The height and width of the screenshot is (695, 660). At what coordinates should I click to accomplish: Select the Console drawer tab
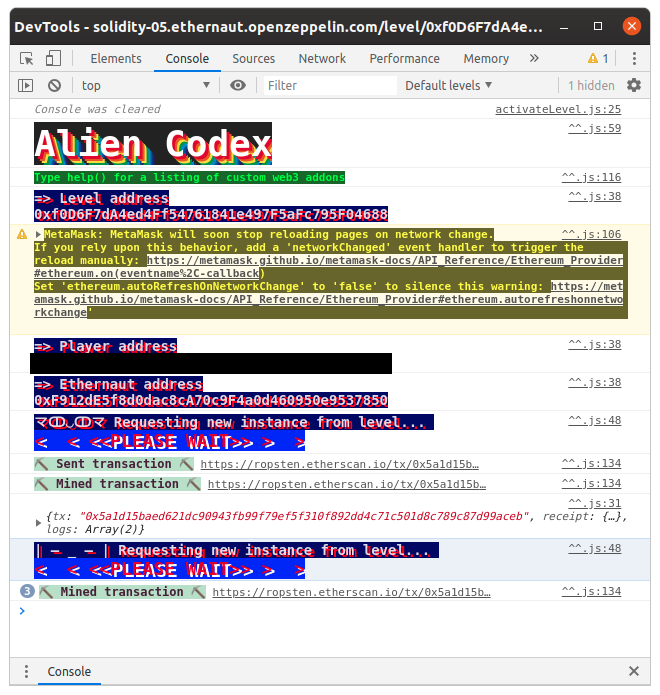pyautogui.click(x=69, y=671)
